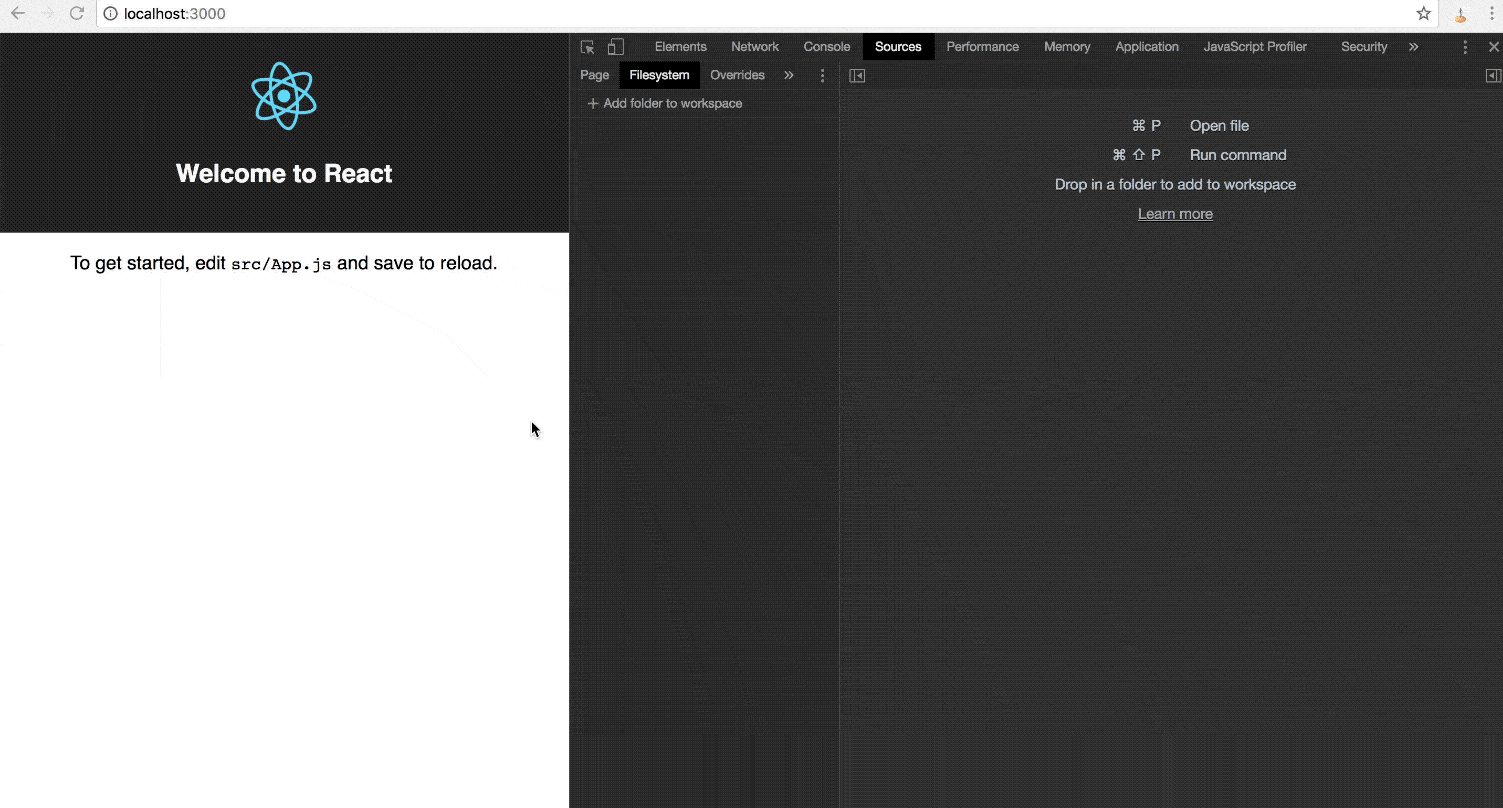Open the Sources pane three-dot options menu
Screen dimensions: 1503x808
[823, 76]
